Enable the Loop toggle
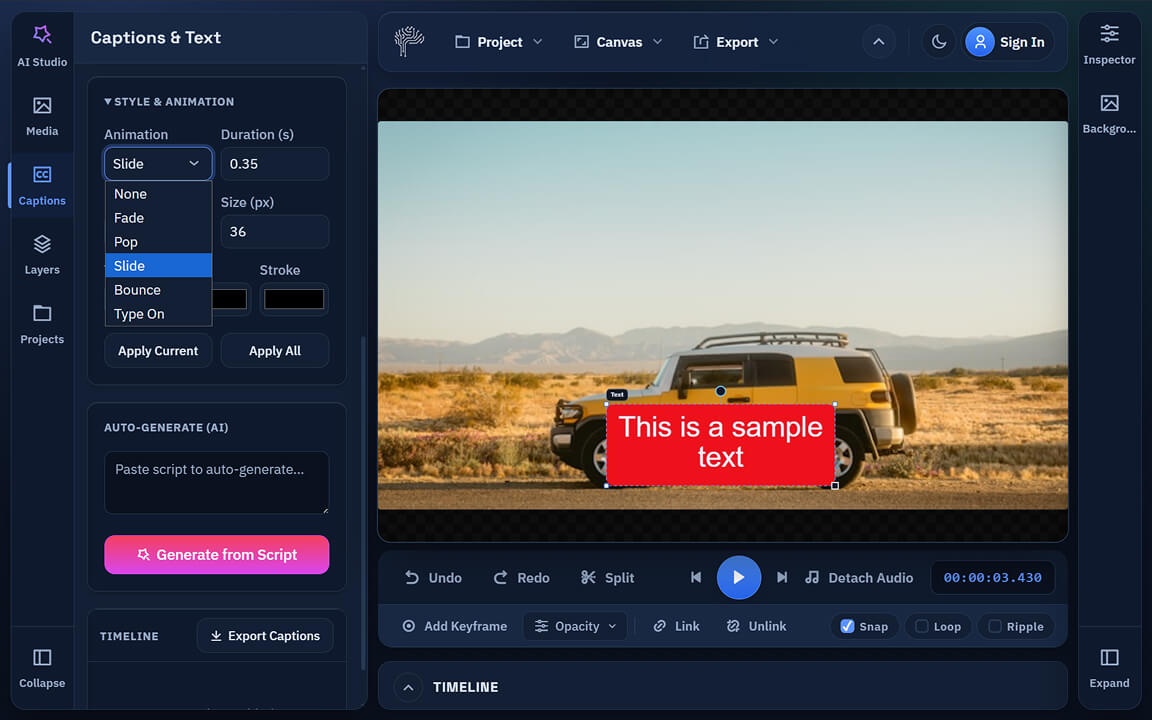Screen dimensions: 1152x720 pyautogui.click(x=938, y=626)
